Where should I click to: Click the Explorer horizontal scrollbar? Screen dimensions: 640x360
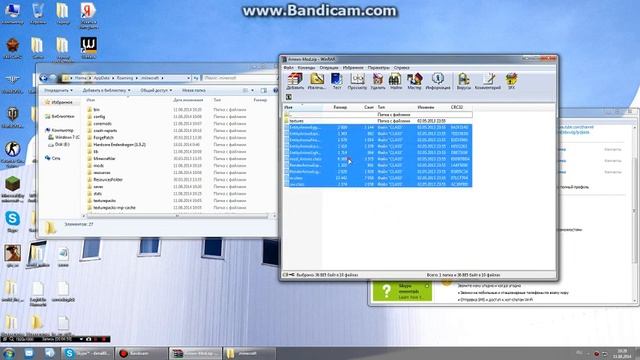point(176,216)
